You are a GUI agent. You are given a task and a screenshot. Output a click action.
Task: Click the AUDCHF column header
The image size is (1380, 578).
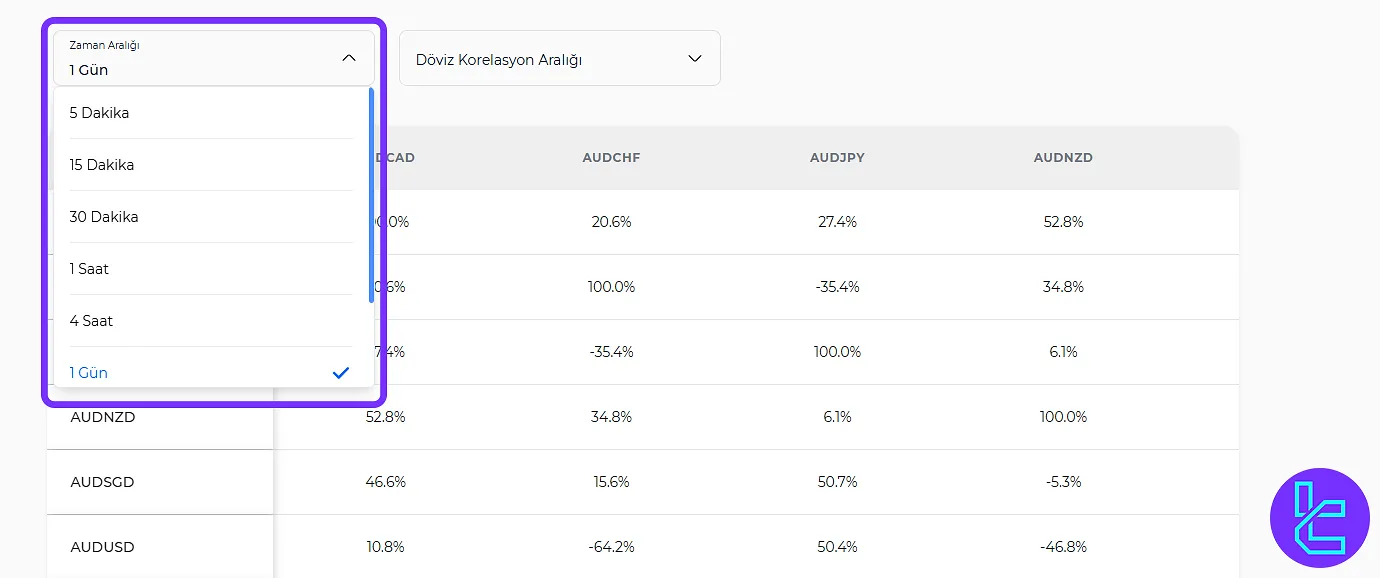click(611, 158)
